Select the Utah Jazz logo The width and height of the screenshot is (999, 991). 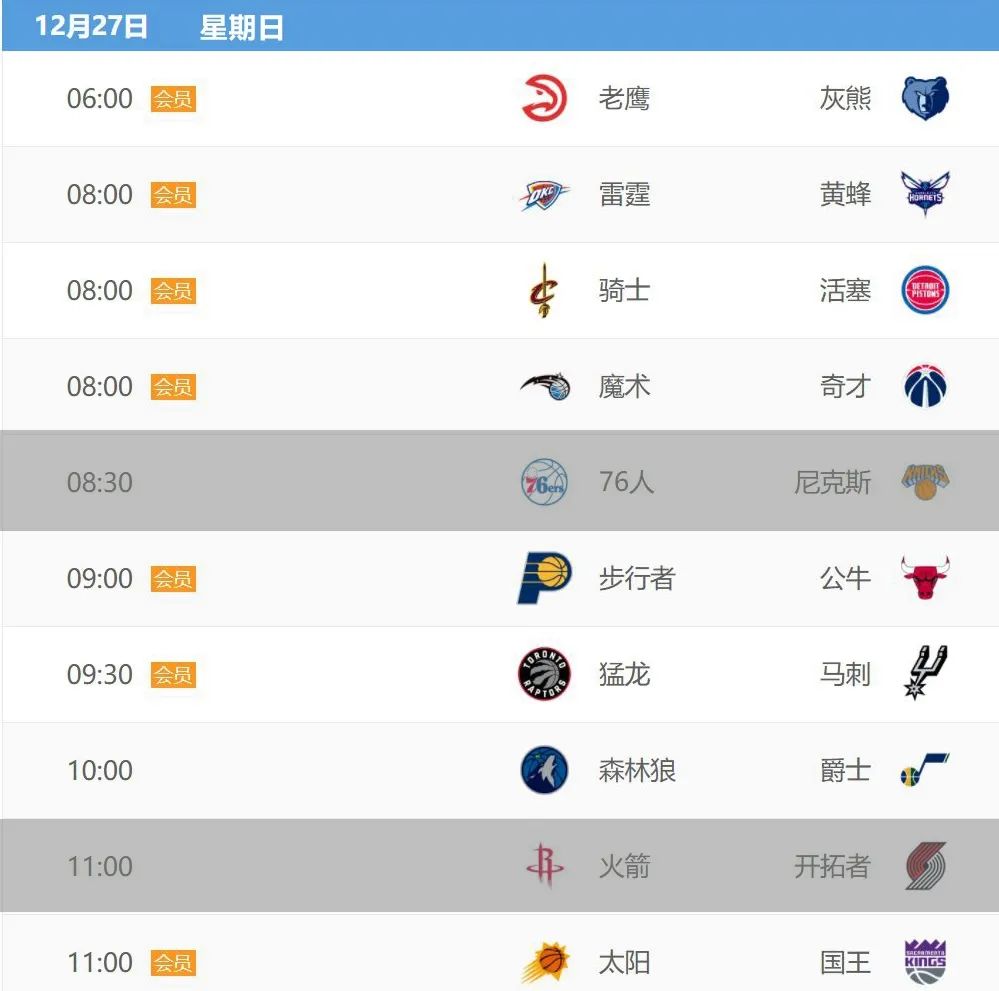[x=925, y=770]
